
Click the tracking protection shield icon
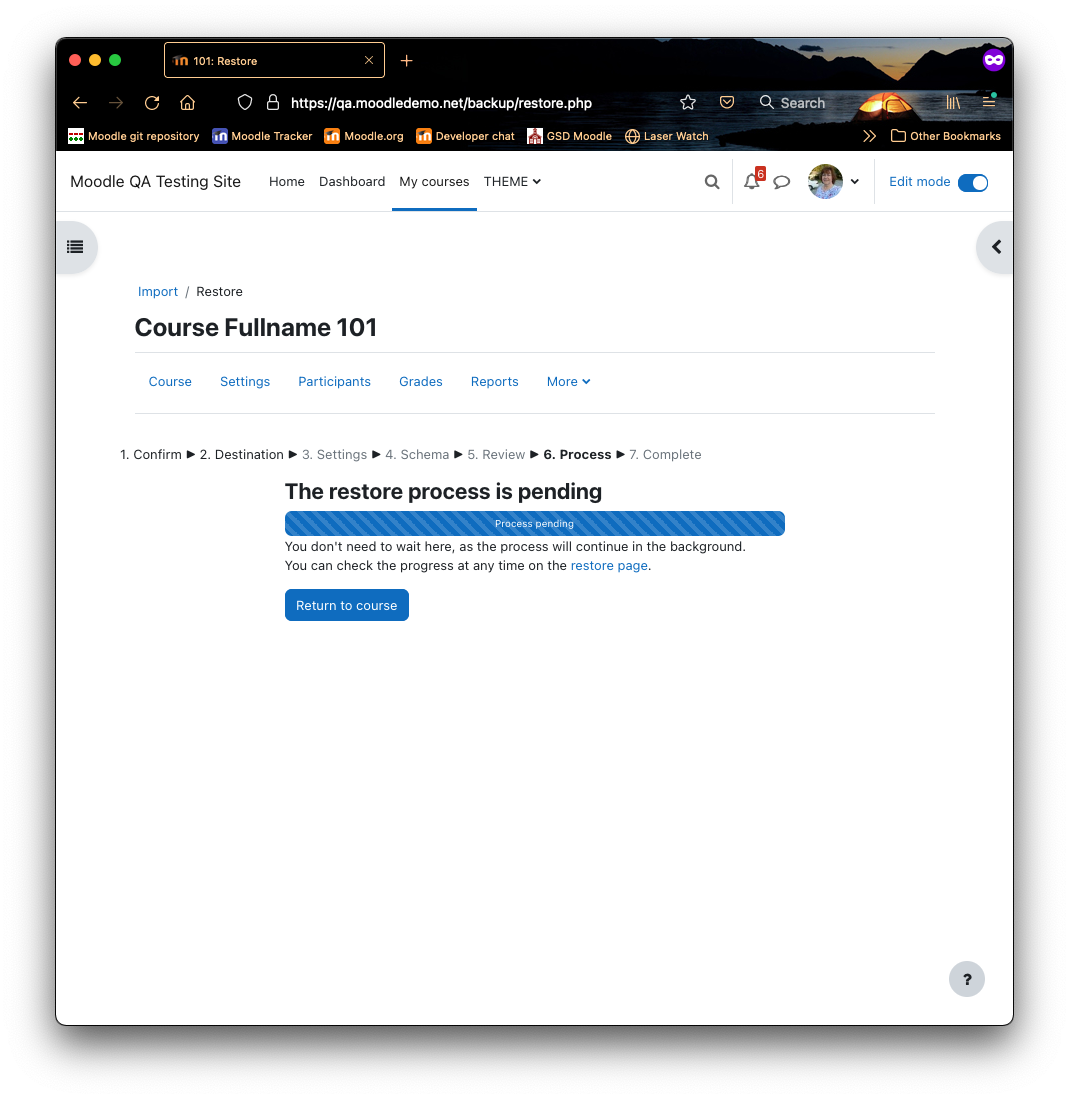[x=245, y=102]
